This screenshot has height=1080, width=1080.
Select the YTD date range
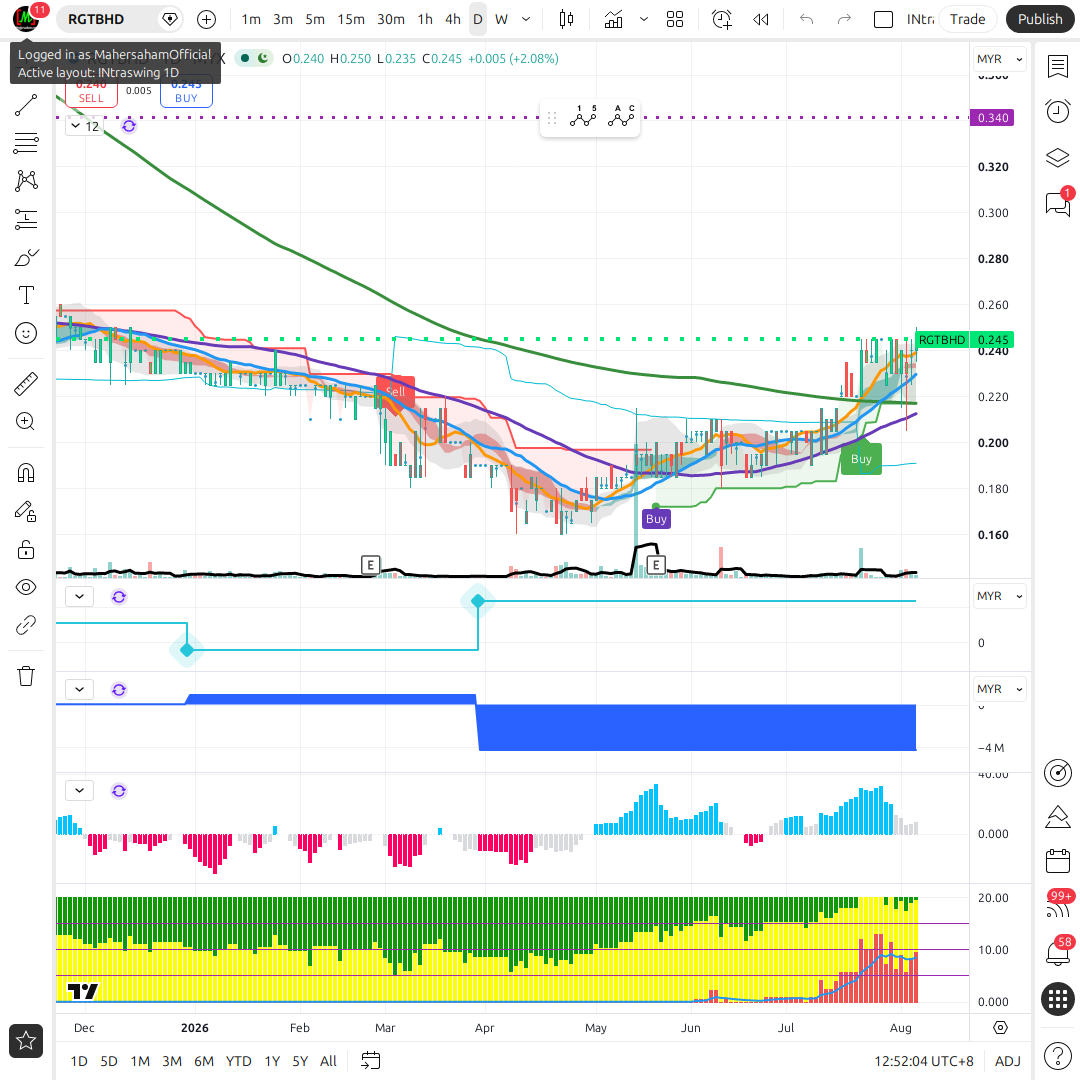click(239, 1061)
